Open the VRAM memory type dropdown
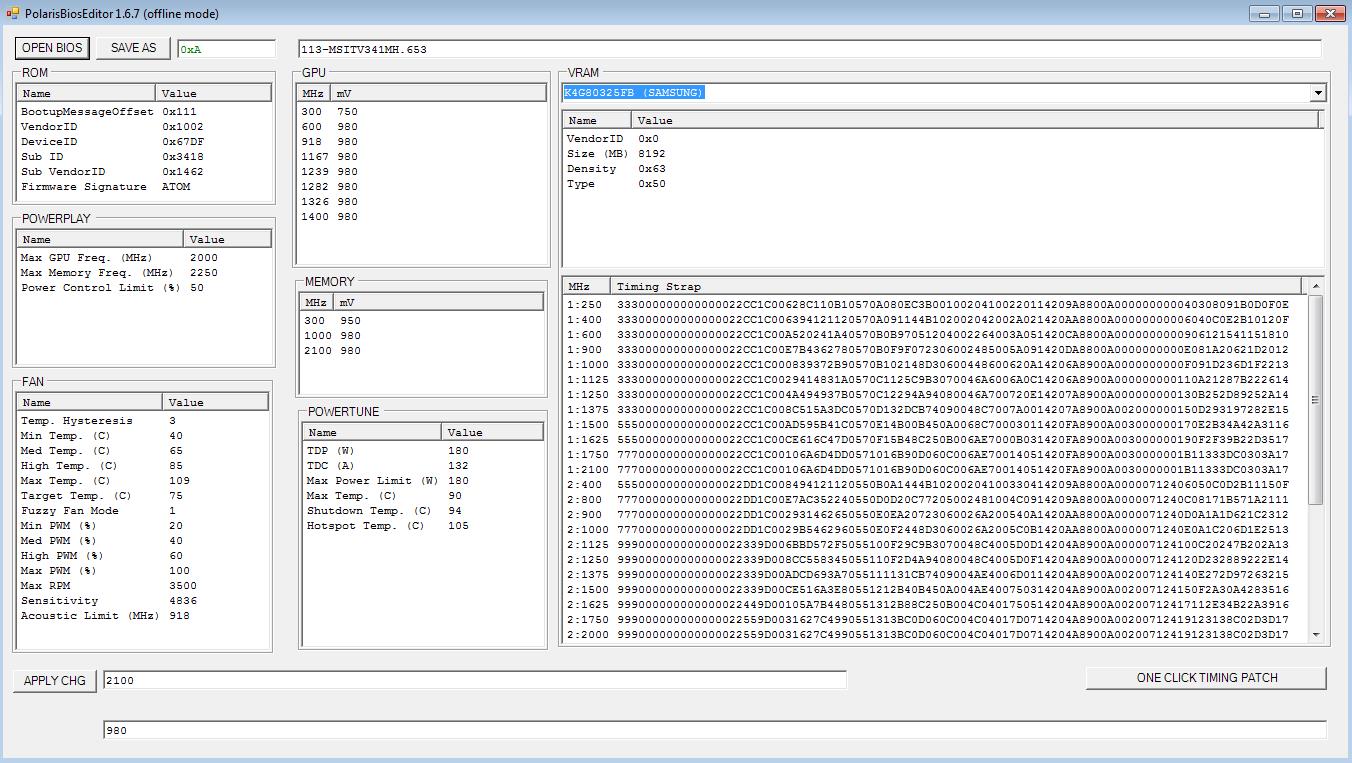This screenshot has width=1352, height=763. [x=1317, y=92]
